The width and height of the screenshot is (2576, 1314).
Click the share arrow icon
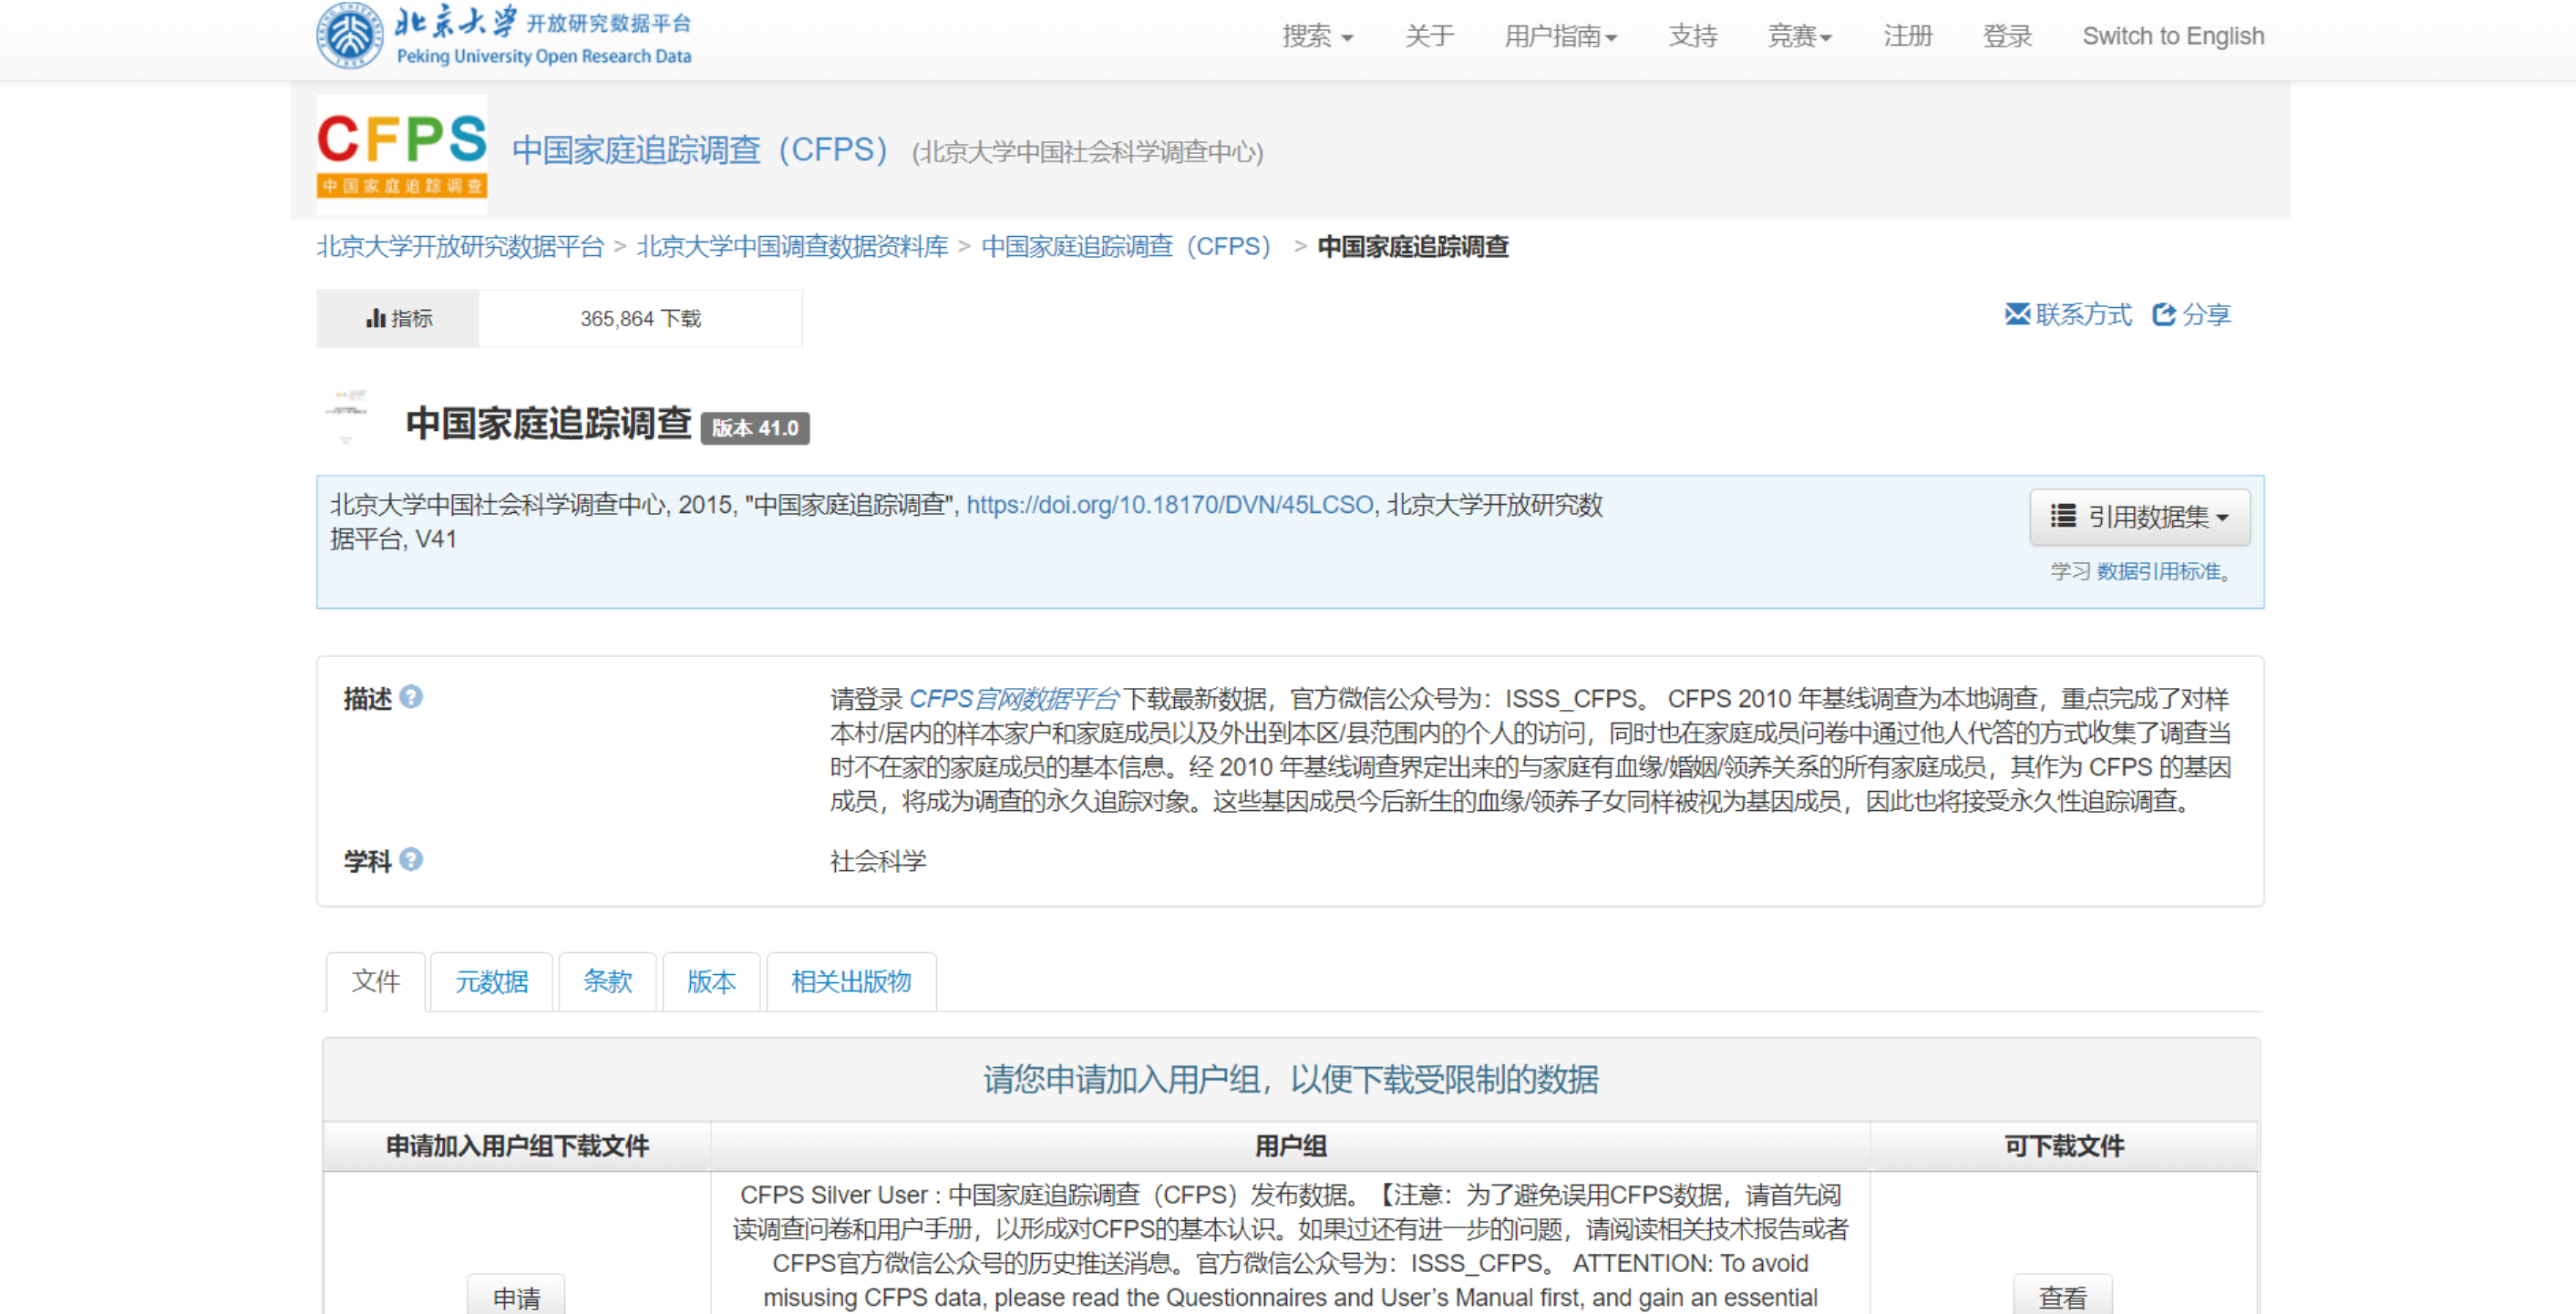(x=2163, y=314)
